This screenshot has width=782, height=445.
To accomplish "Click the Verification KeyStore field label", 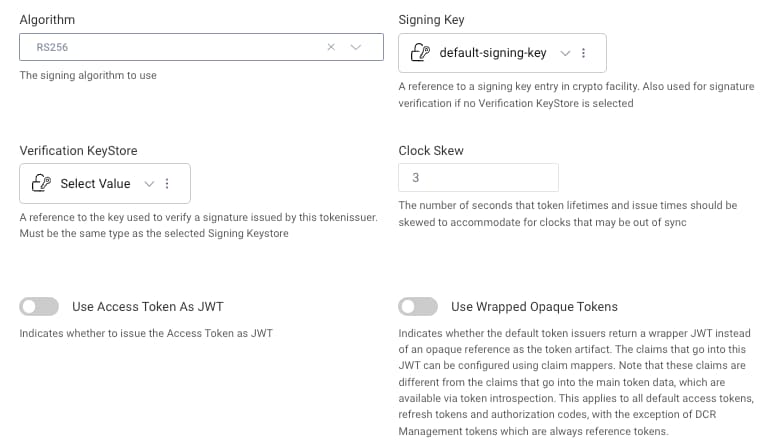I will coord(78,150).
